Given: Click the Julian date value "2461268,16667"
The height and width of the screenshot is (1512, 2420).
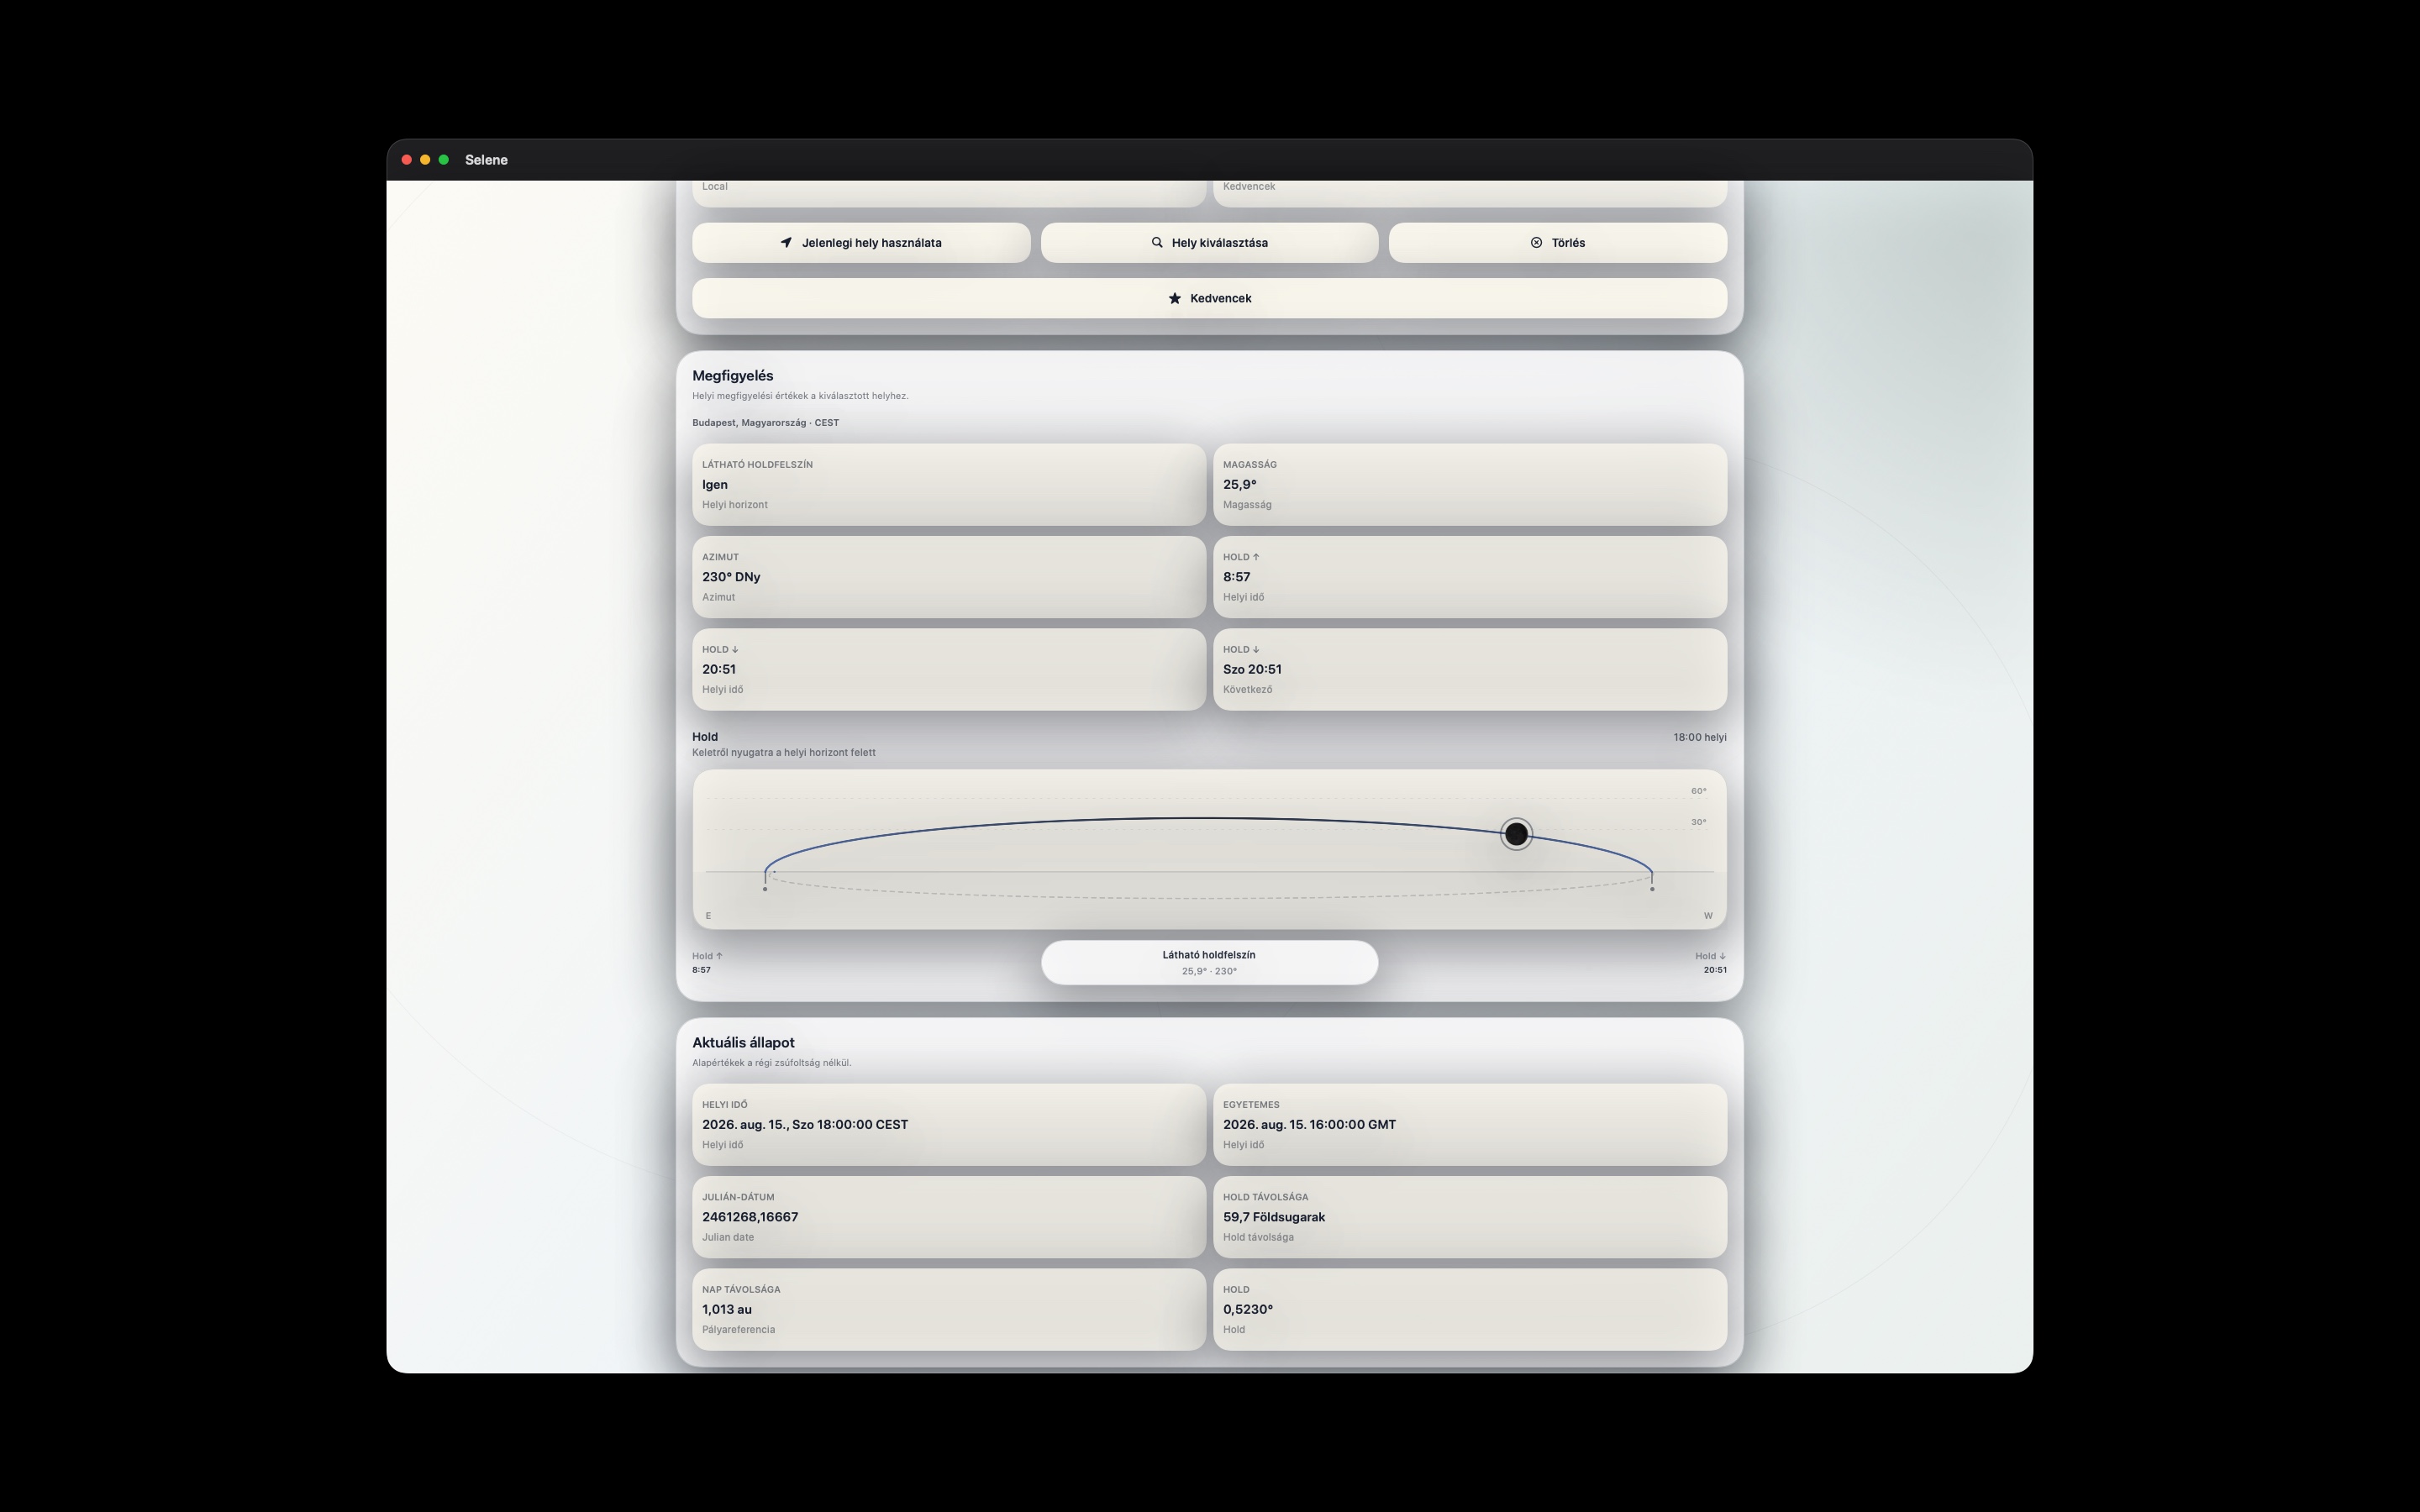Looking at the screenshot, I should tap(750, 1217).
